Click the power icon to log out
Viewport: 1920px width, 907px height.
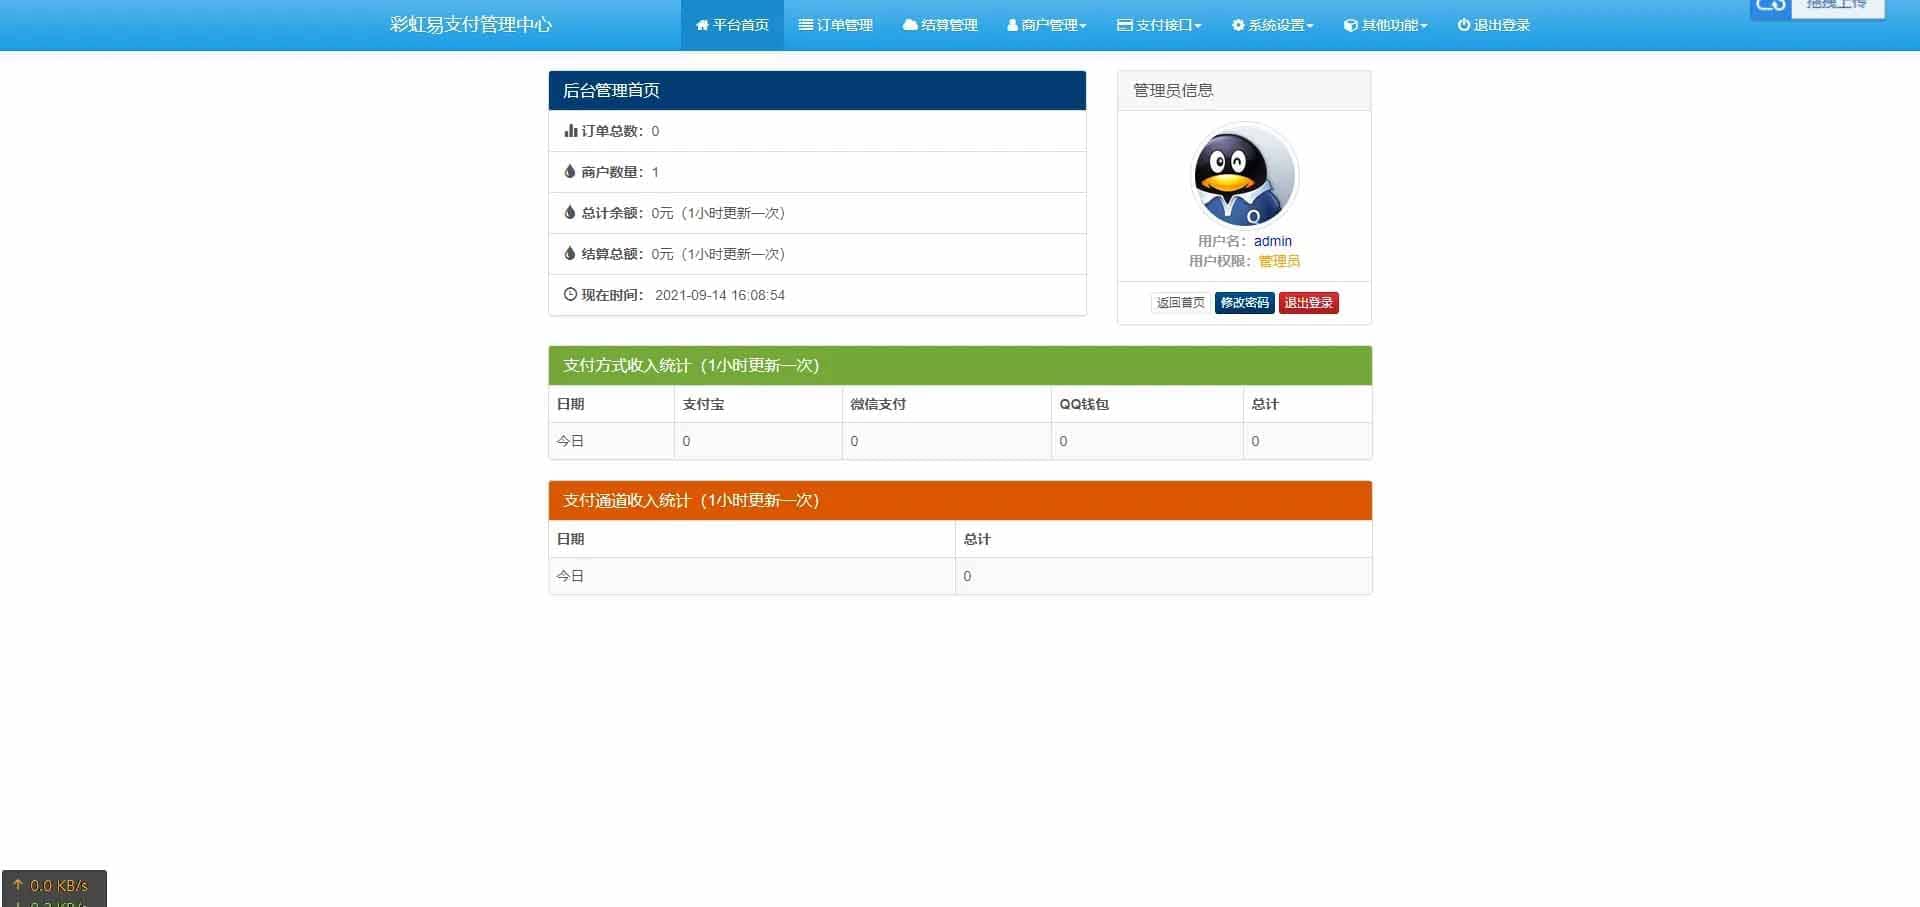pyautogui.click(x=1463, y=25)
